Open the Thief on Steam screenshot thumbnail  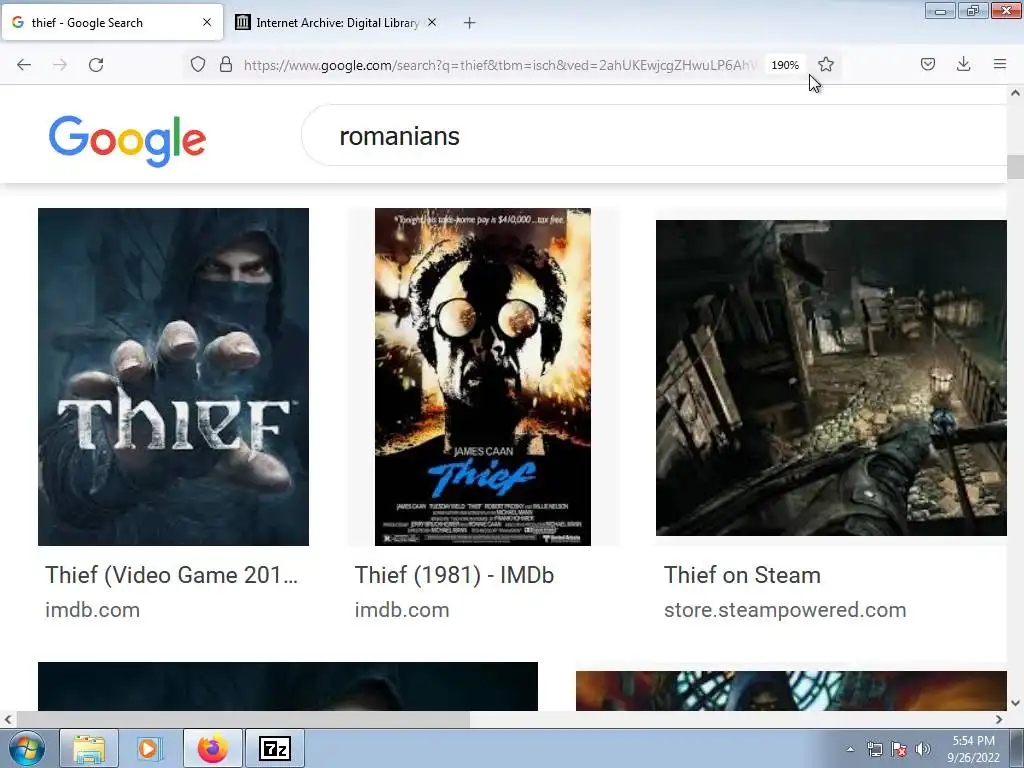pos(831,377)
